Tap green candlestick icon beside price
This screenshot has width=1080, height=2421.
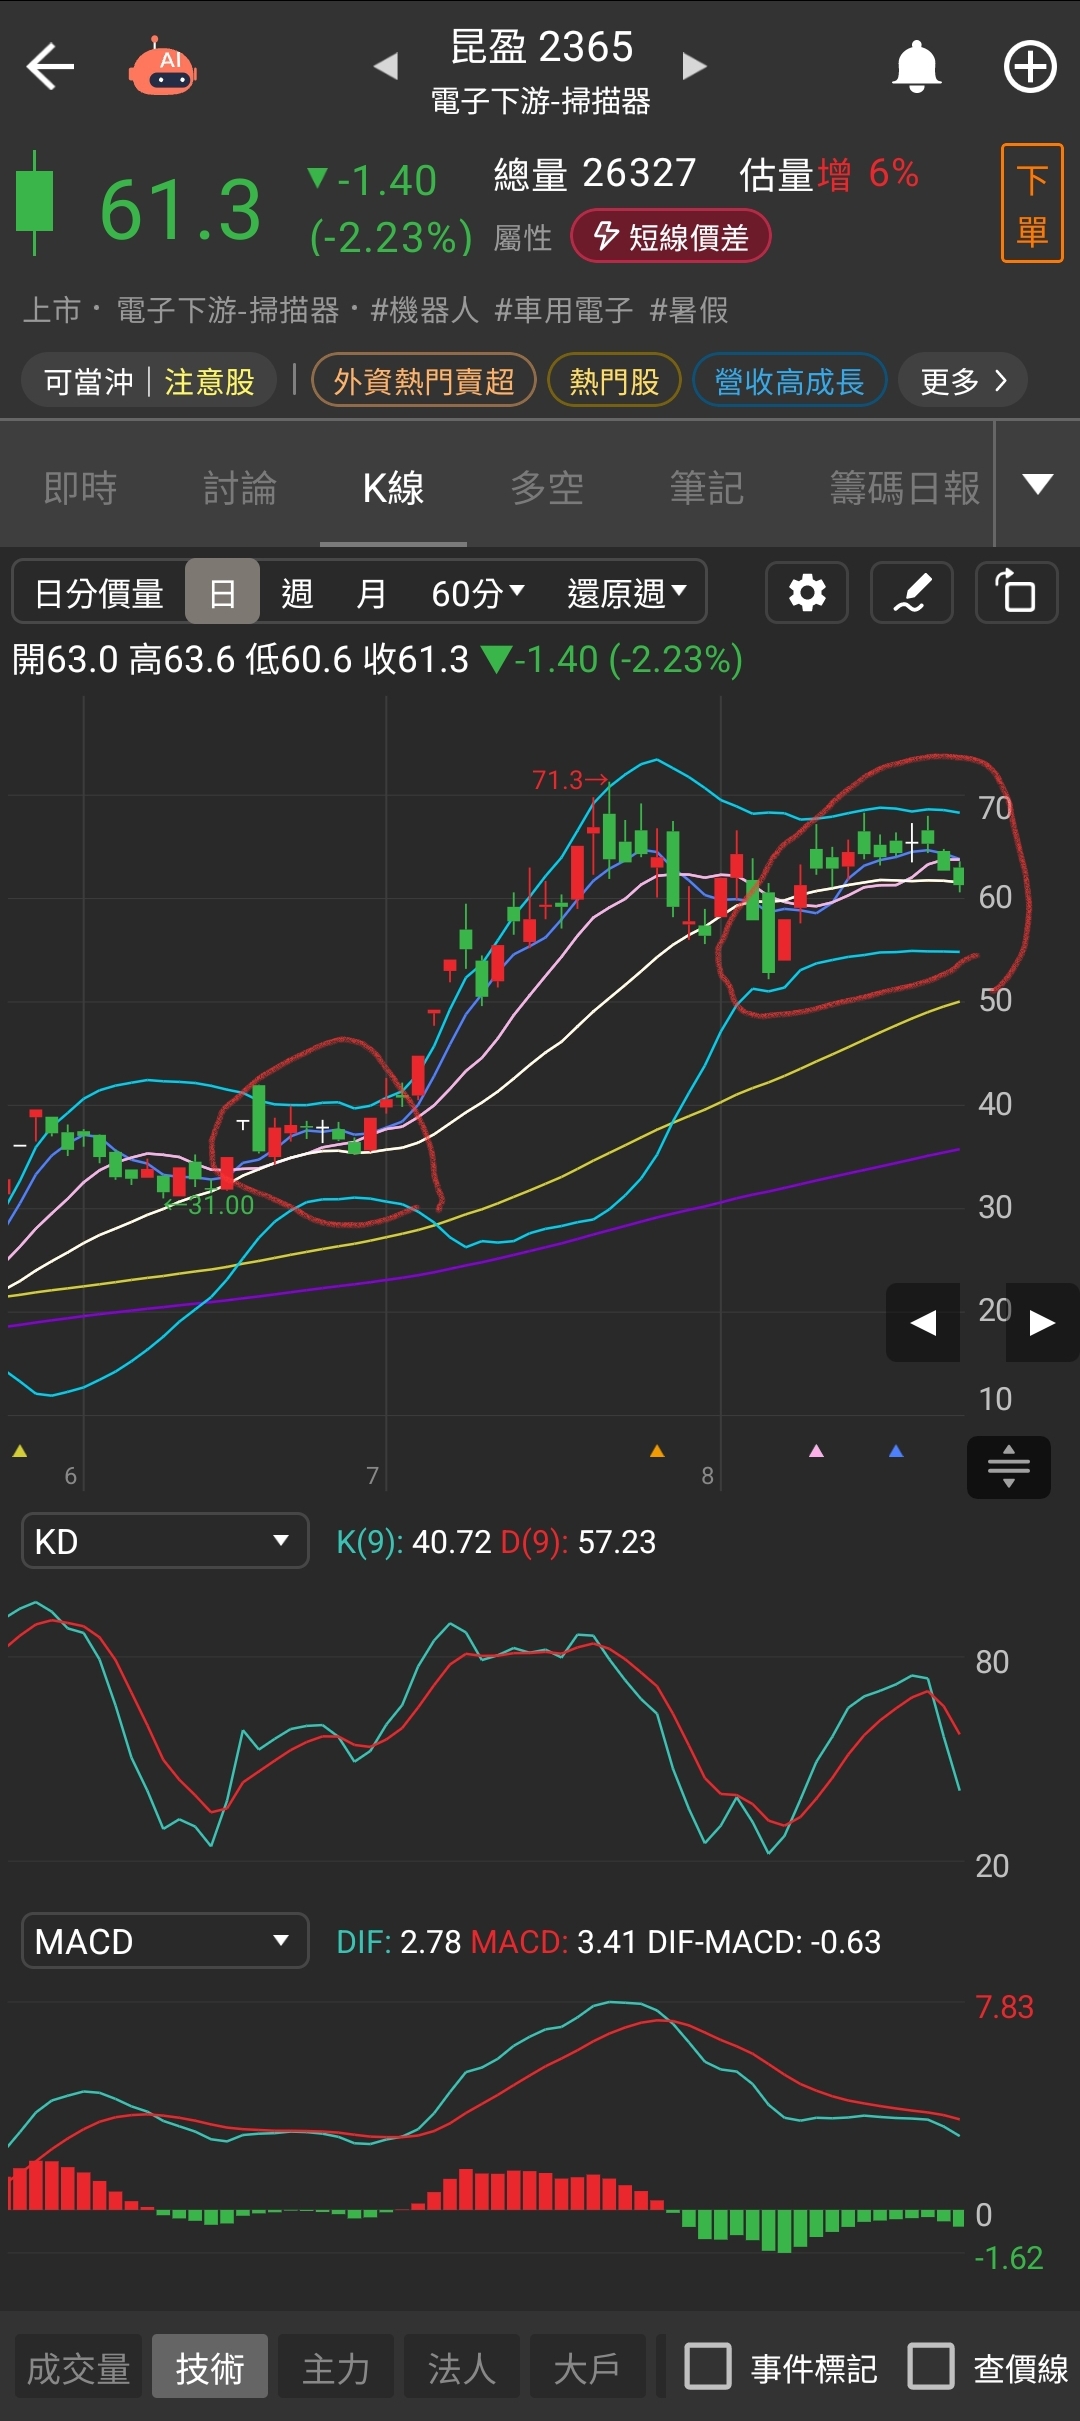(35, 203)
